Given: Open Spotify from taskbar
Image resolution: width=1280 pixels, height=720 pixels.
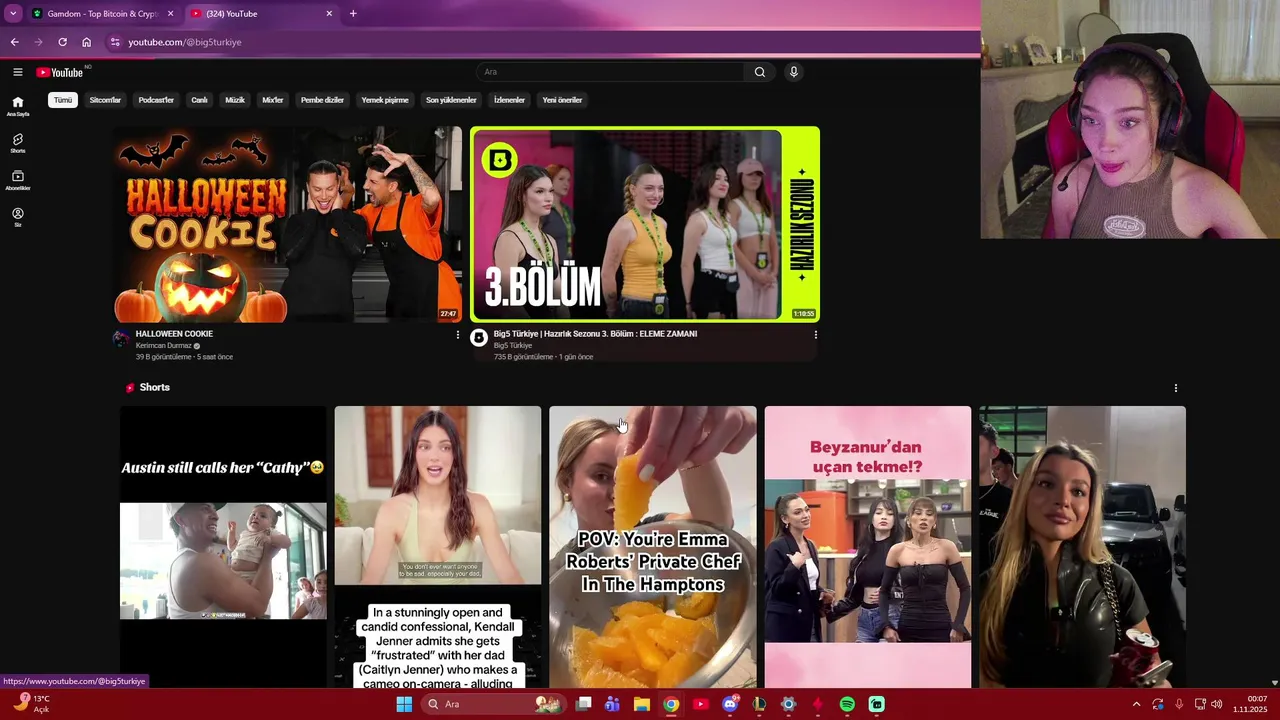Looking at the screenshot, I should coord(847,704).
